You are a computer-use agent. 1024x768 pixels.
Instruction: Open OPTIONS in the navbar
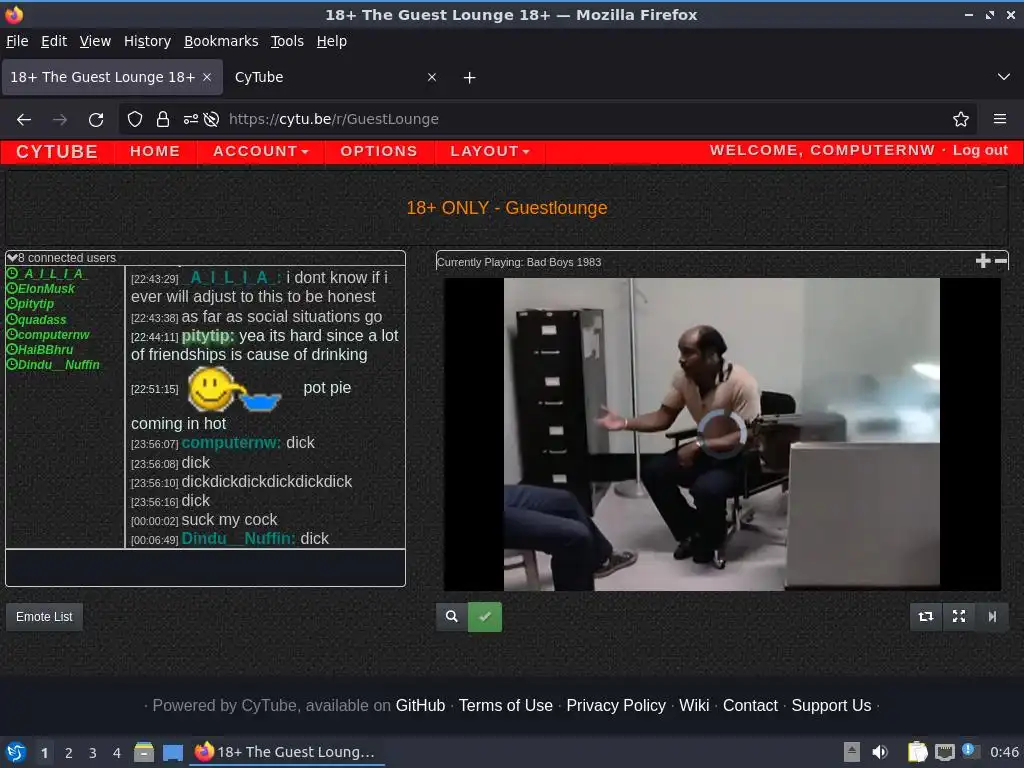point(379,152)
